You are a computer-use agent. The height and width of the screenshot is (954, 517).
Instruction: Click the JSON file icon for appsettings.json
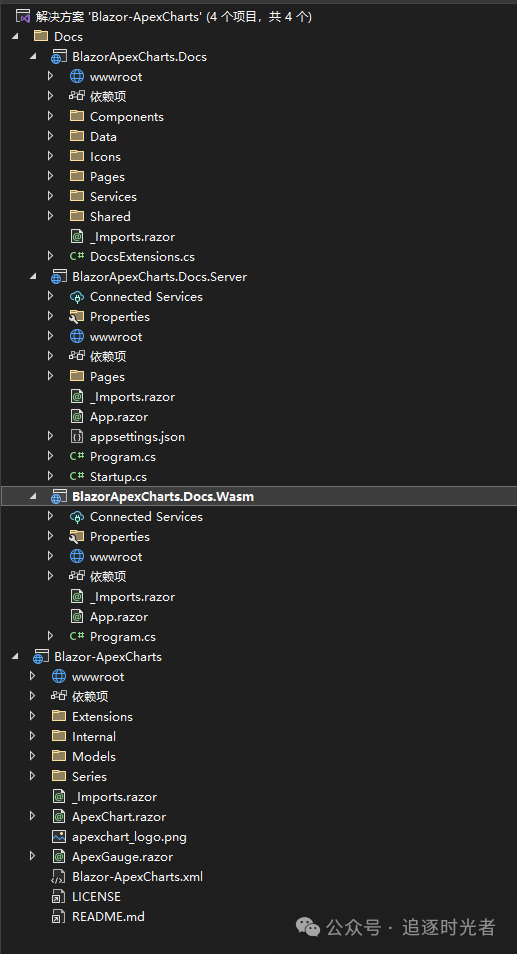pos(77,437)
